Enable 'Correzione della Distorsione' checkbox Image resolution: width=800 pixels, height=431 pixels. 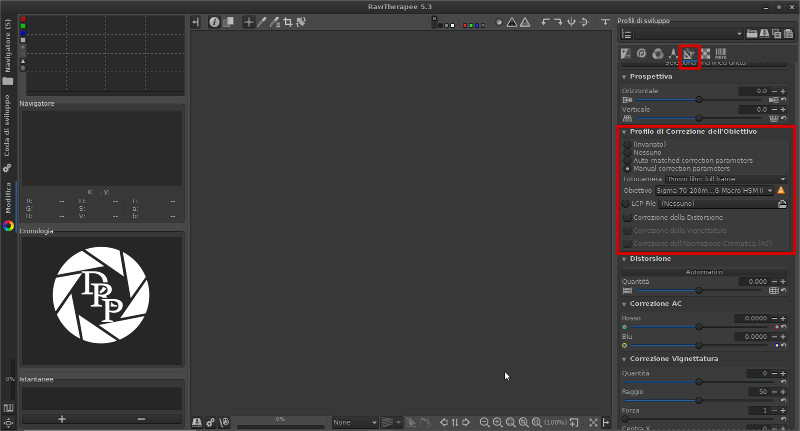[627, 217]
